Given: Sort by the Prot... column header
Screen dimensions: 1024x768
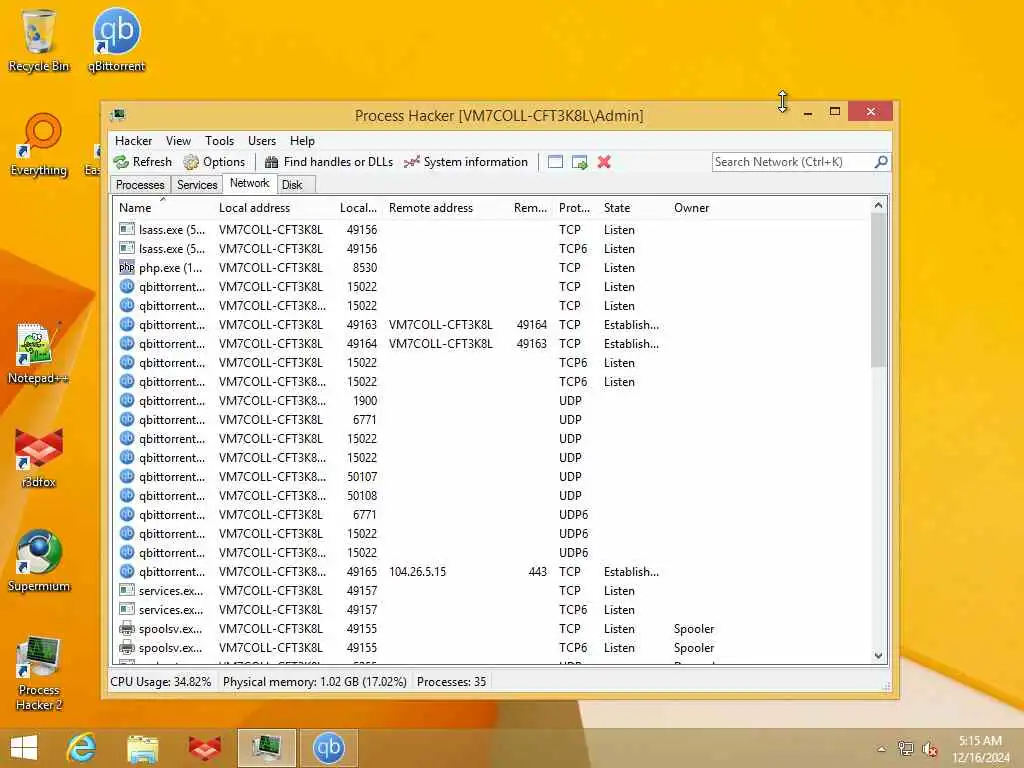Looking at the screenshot, I should [575, 208].
